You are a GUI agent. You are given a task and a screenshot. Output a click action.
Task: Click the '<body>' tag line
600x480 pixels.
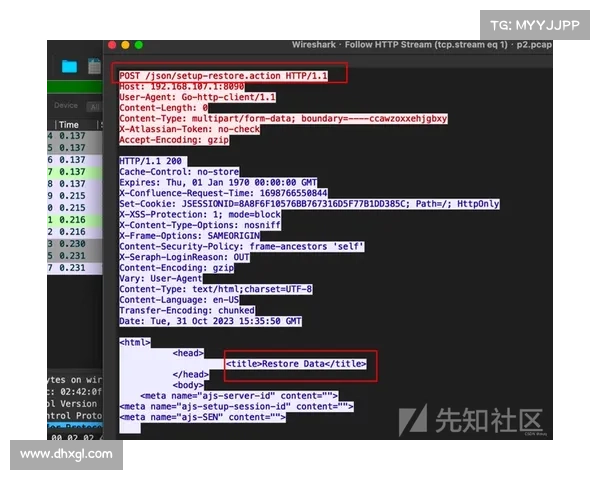click(188, 385)
